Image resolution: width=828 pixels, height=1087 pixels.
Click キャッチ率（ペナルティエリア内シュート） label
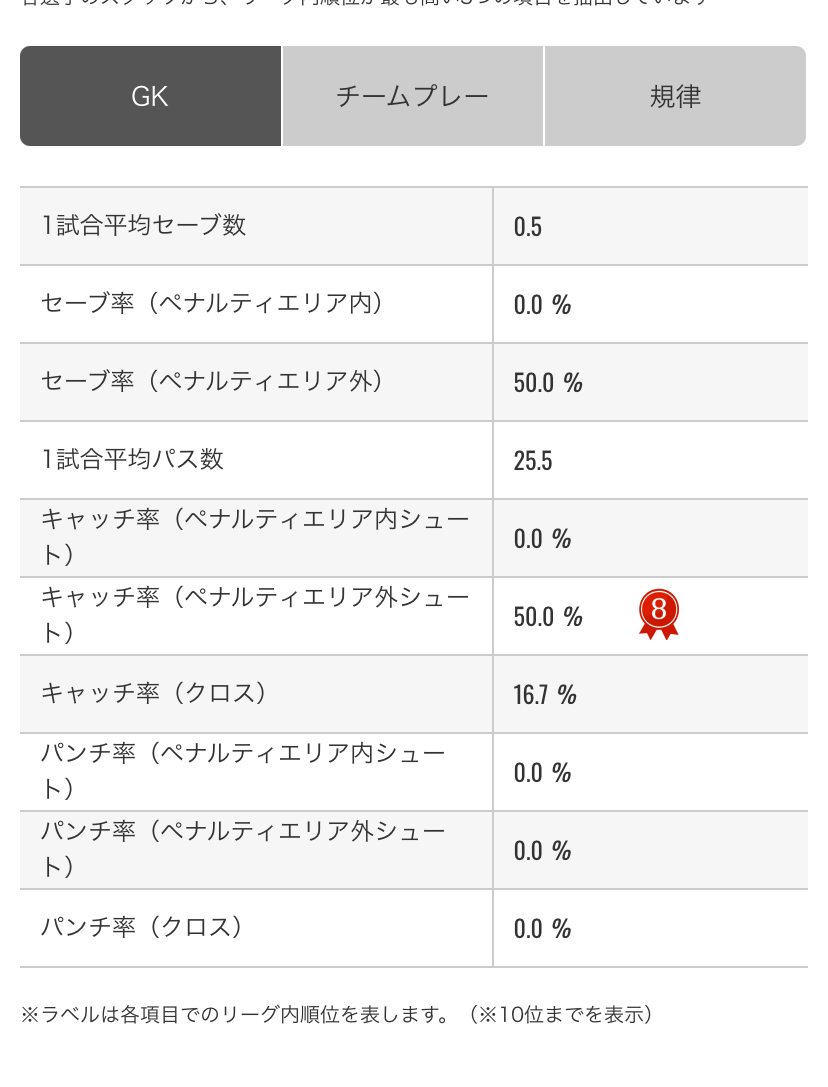pos(255,537)
